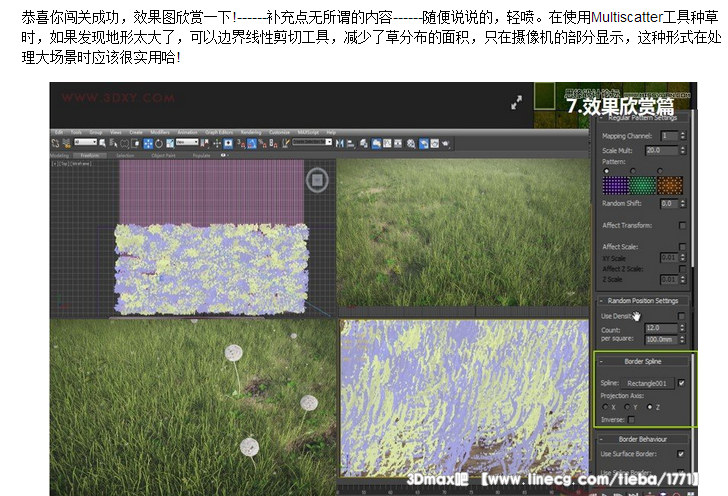Select the X projection axis radio
This screenshot has width=728, height=496.
(605, 407)
